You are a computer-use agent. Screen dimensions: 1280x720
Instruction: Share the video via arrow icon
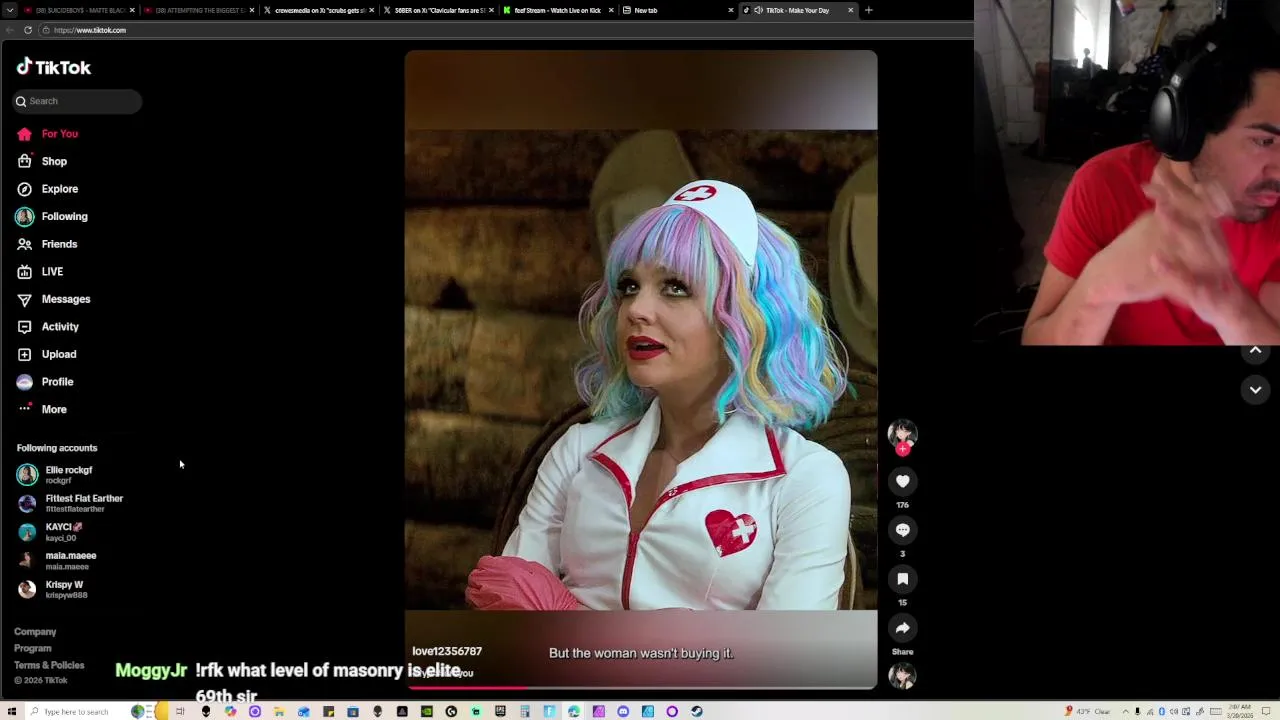tap(903, 628)
